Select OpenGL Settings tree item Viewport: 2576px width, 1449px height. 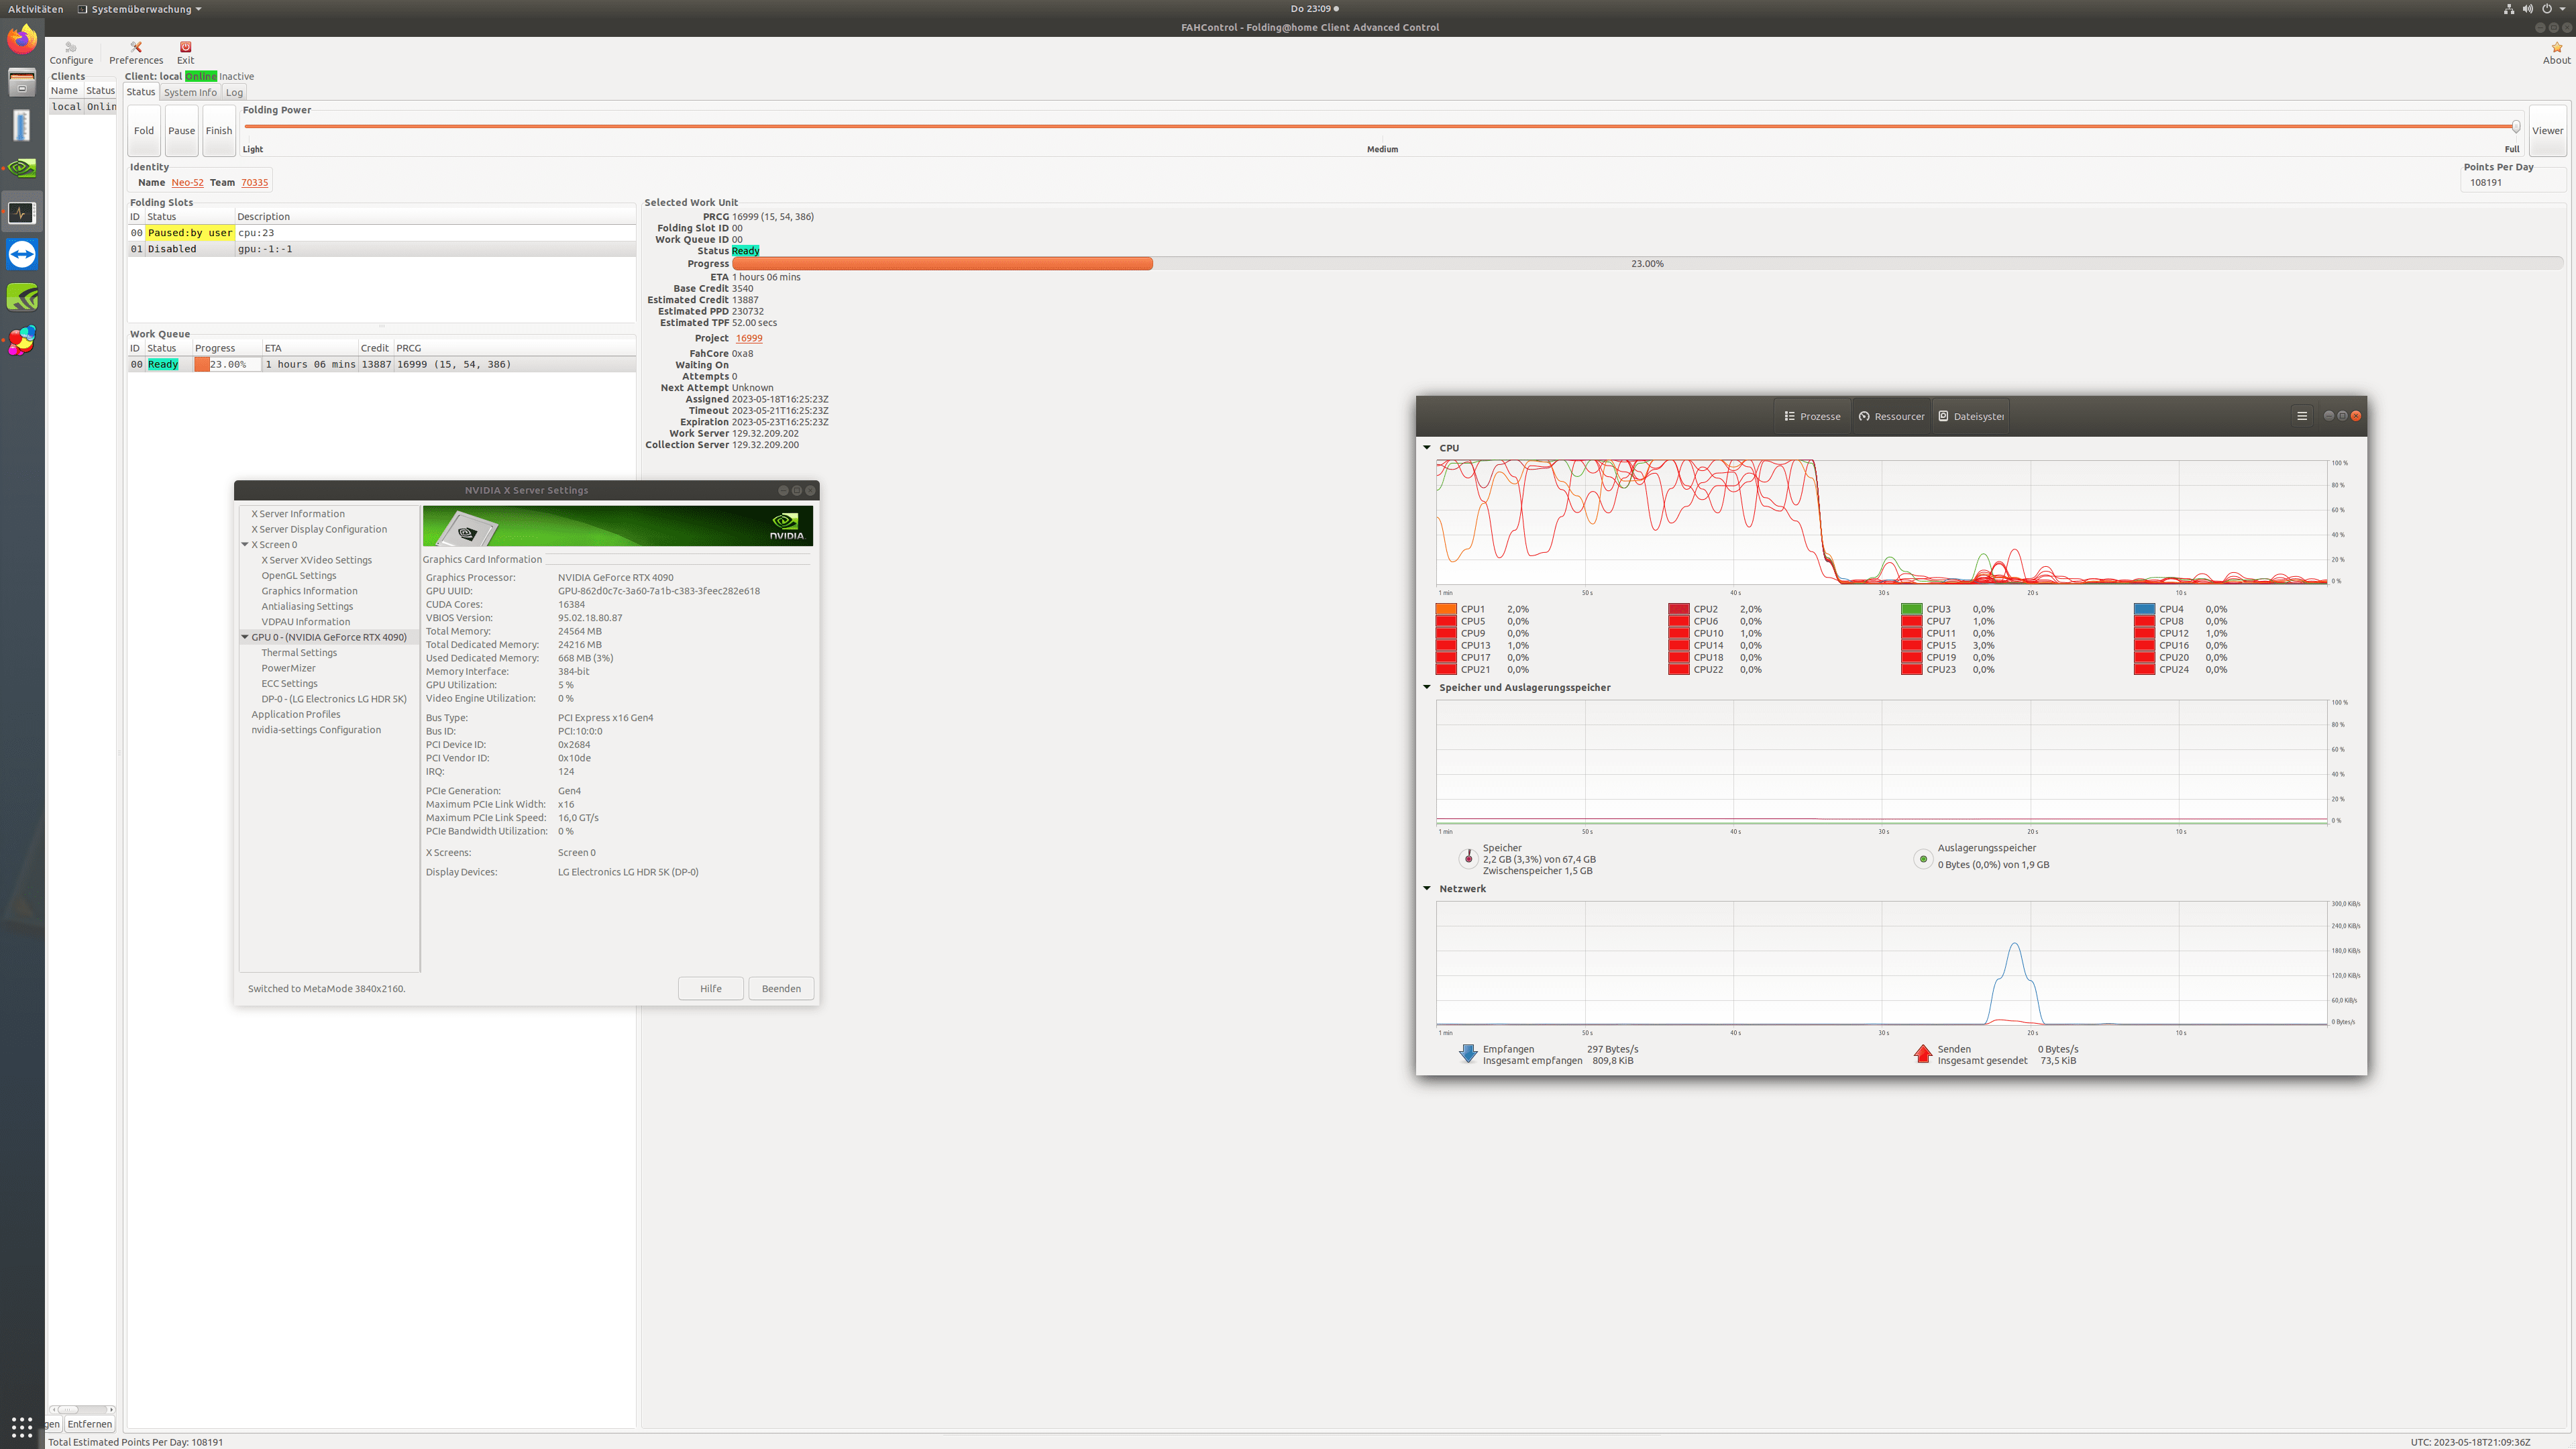[x=299, y=575]
